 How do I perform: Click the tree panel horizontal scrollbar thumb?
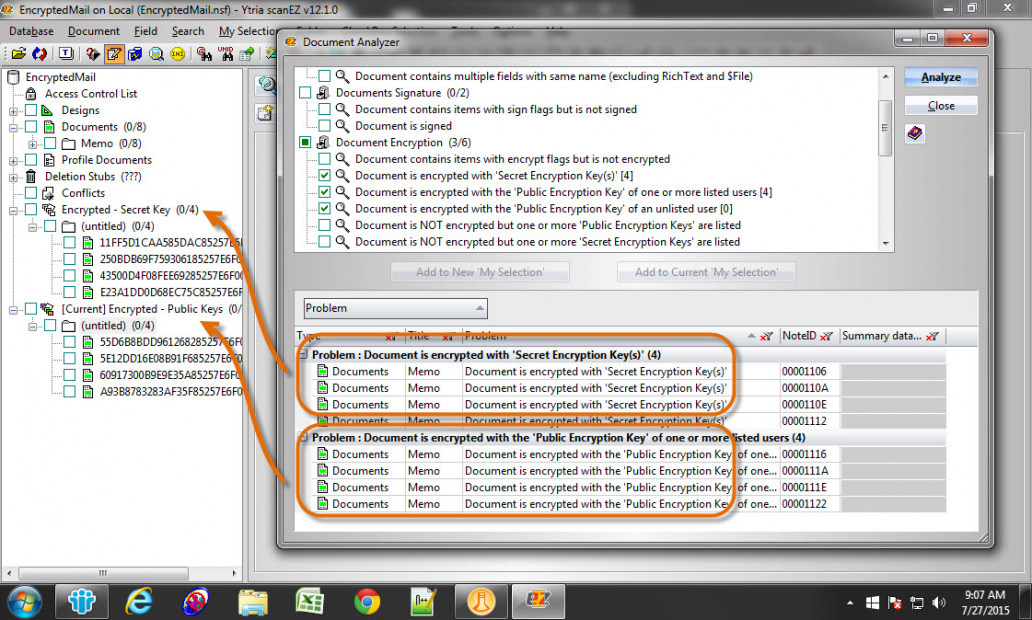(103, 573)
